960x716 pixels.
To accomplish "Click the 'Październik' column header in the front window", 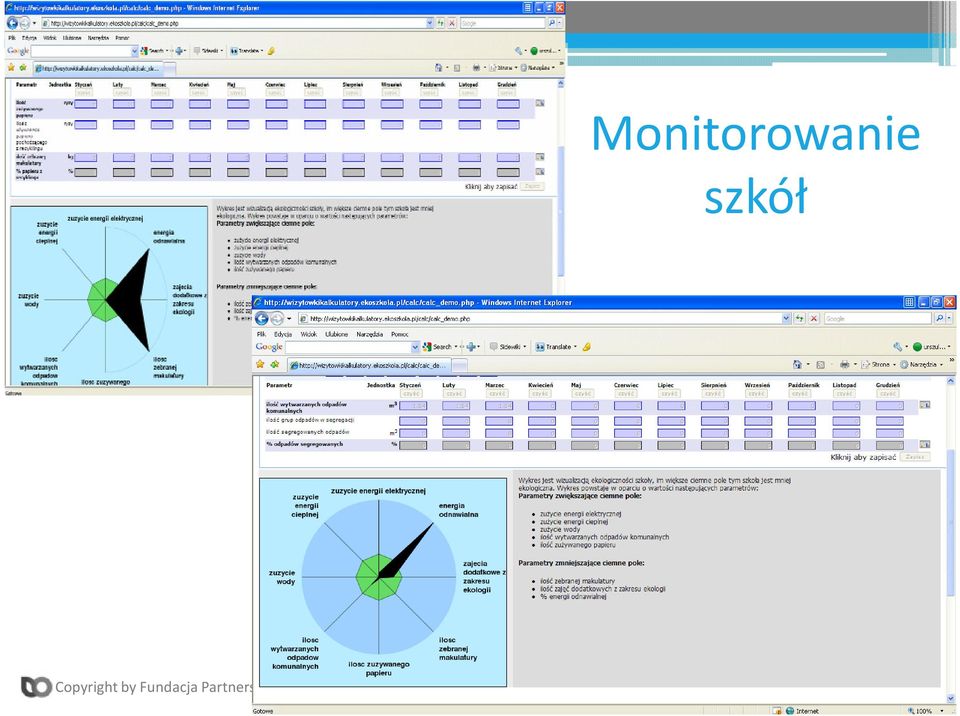I will click(803, 385).
